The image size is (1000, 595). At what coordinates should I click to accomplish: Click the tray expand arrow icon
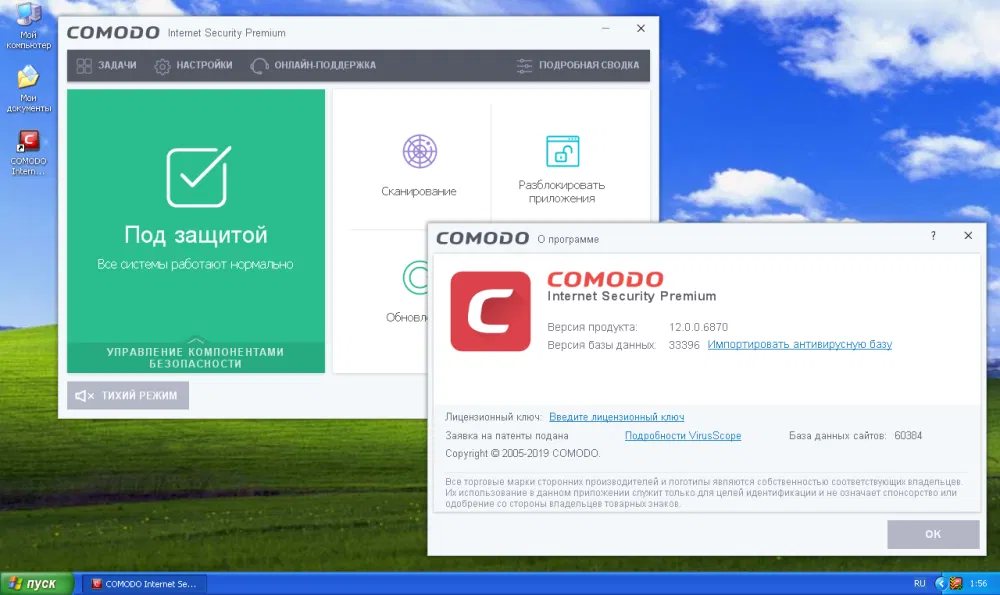click(939, 584)
